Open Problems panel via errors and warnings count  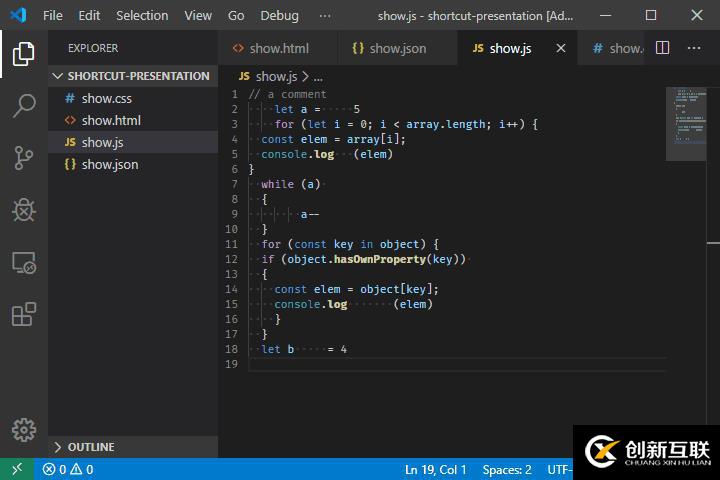(68, 469)
